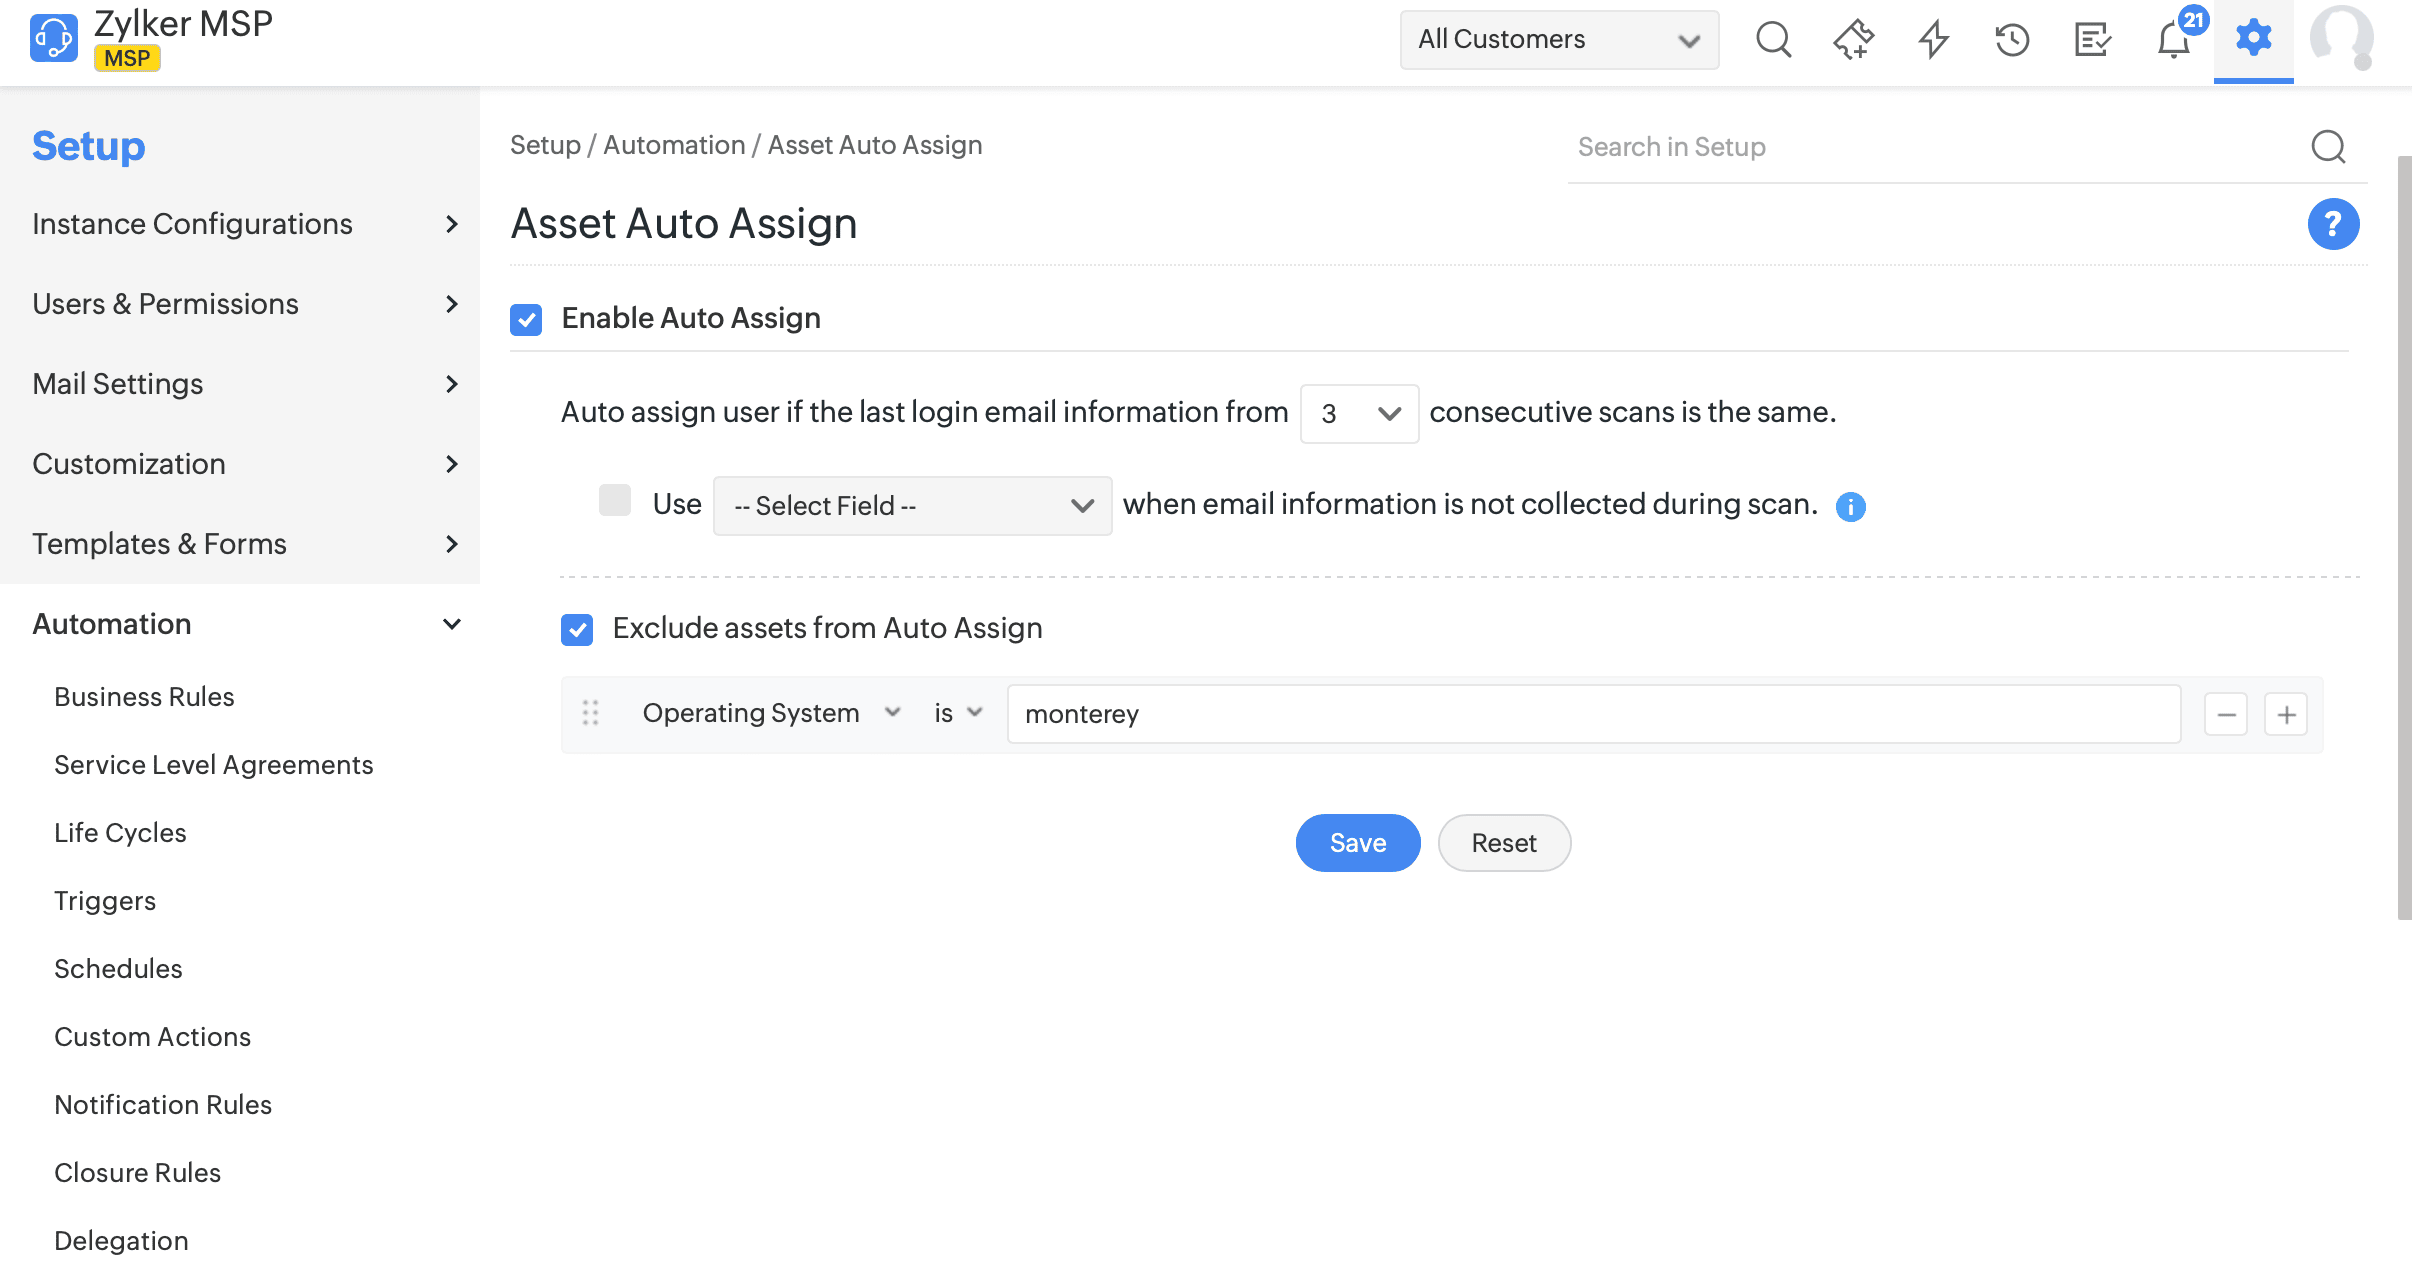Remove criteria row with minus icon
This screenshot has width=2412, height=1286.
[x=2226, y=714]
